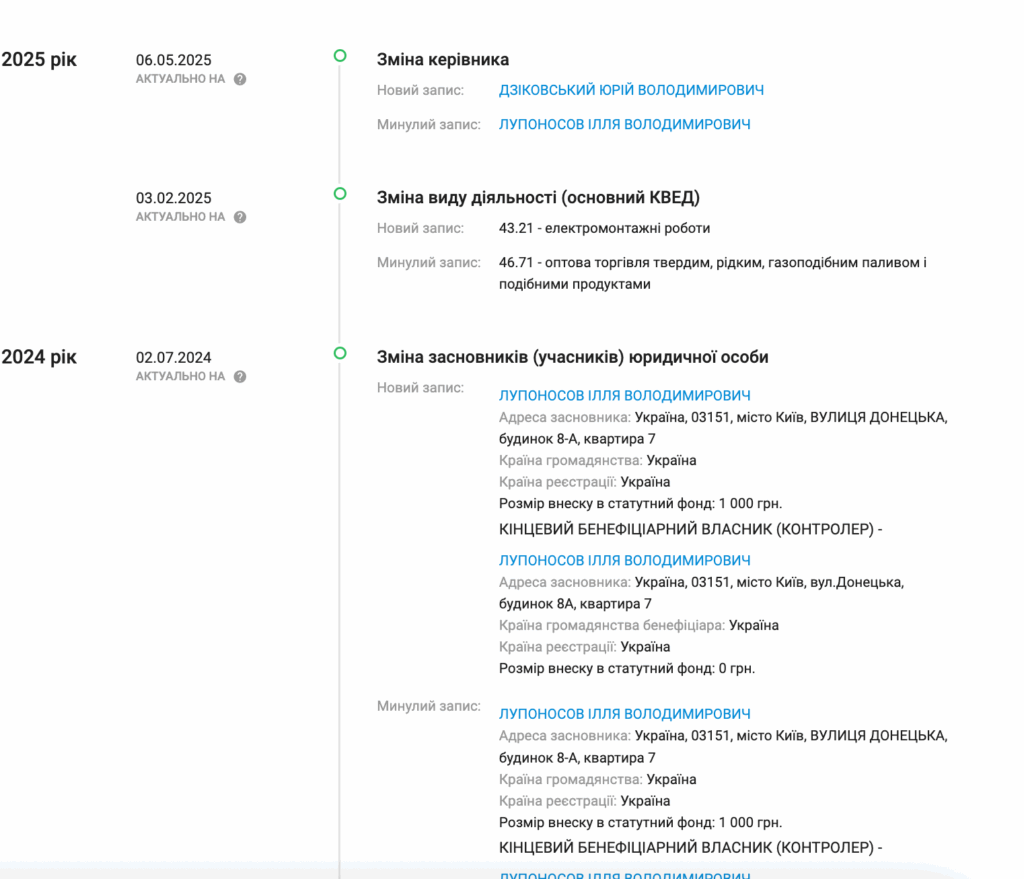Open ЛУПОНОСОВ link in founders' Минулий запис

(624, 714)
